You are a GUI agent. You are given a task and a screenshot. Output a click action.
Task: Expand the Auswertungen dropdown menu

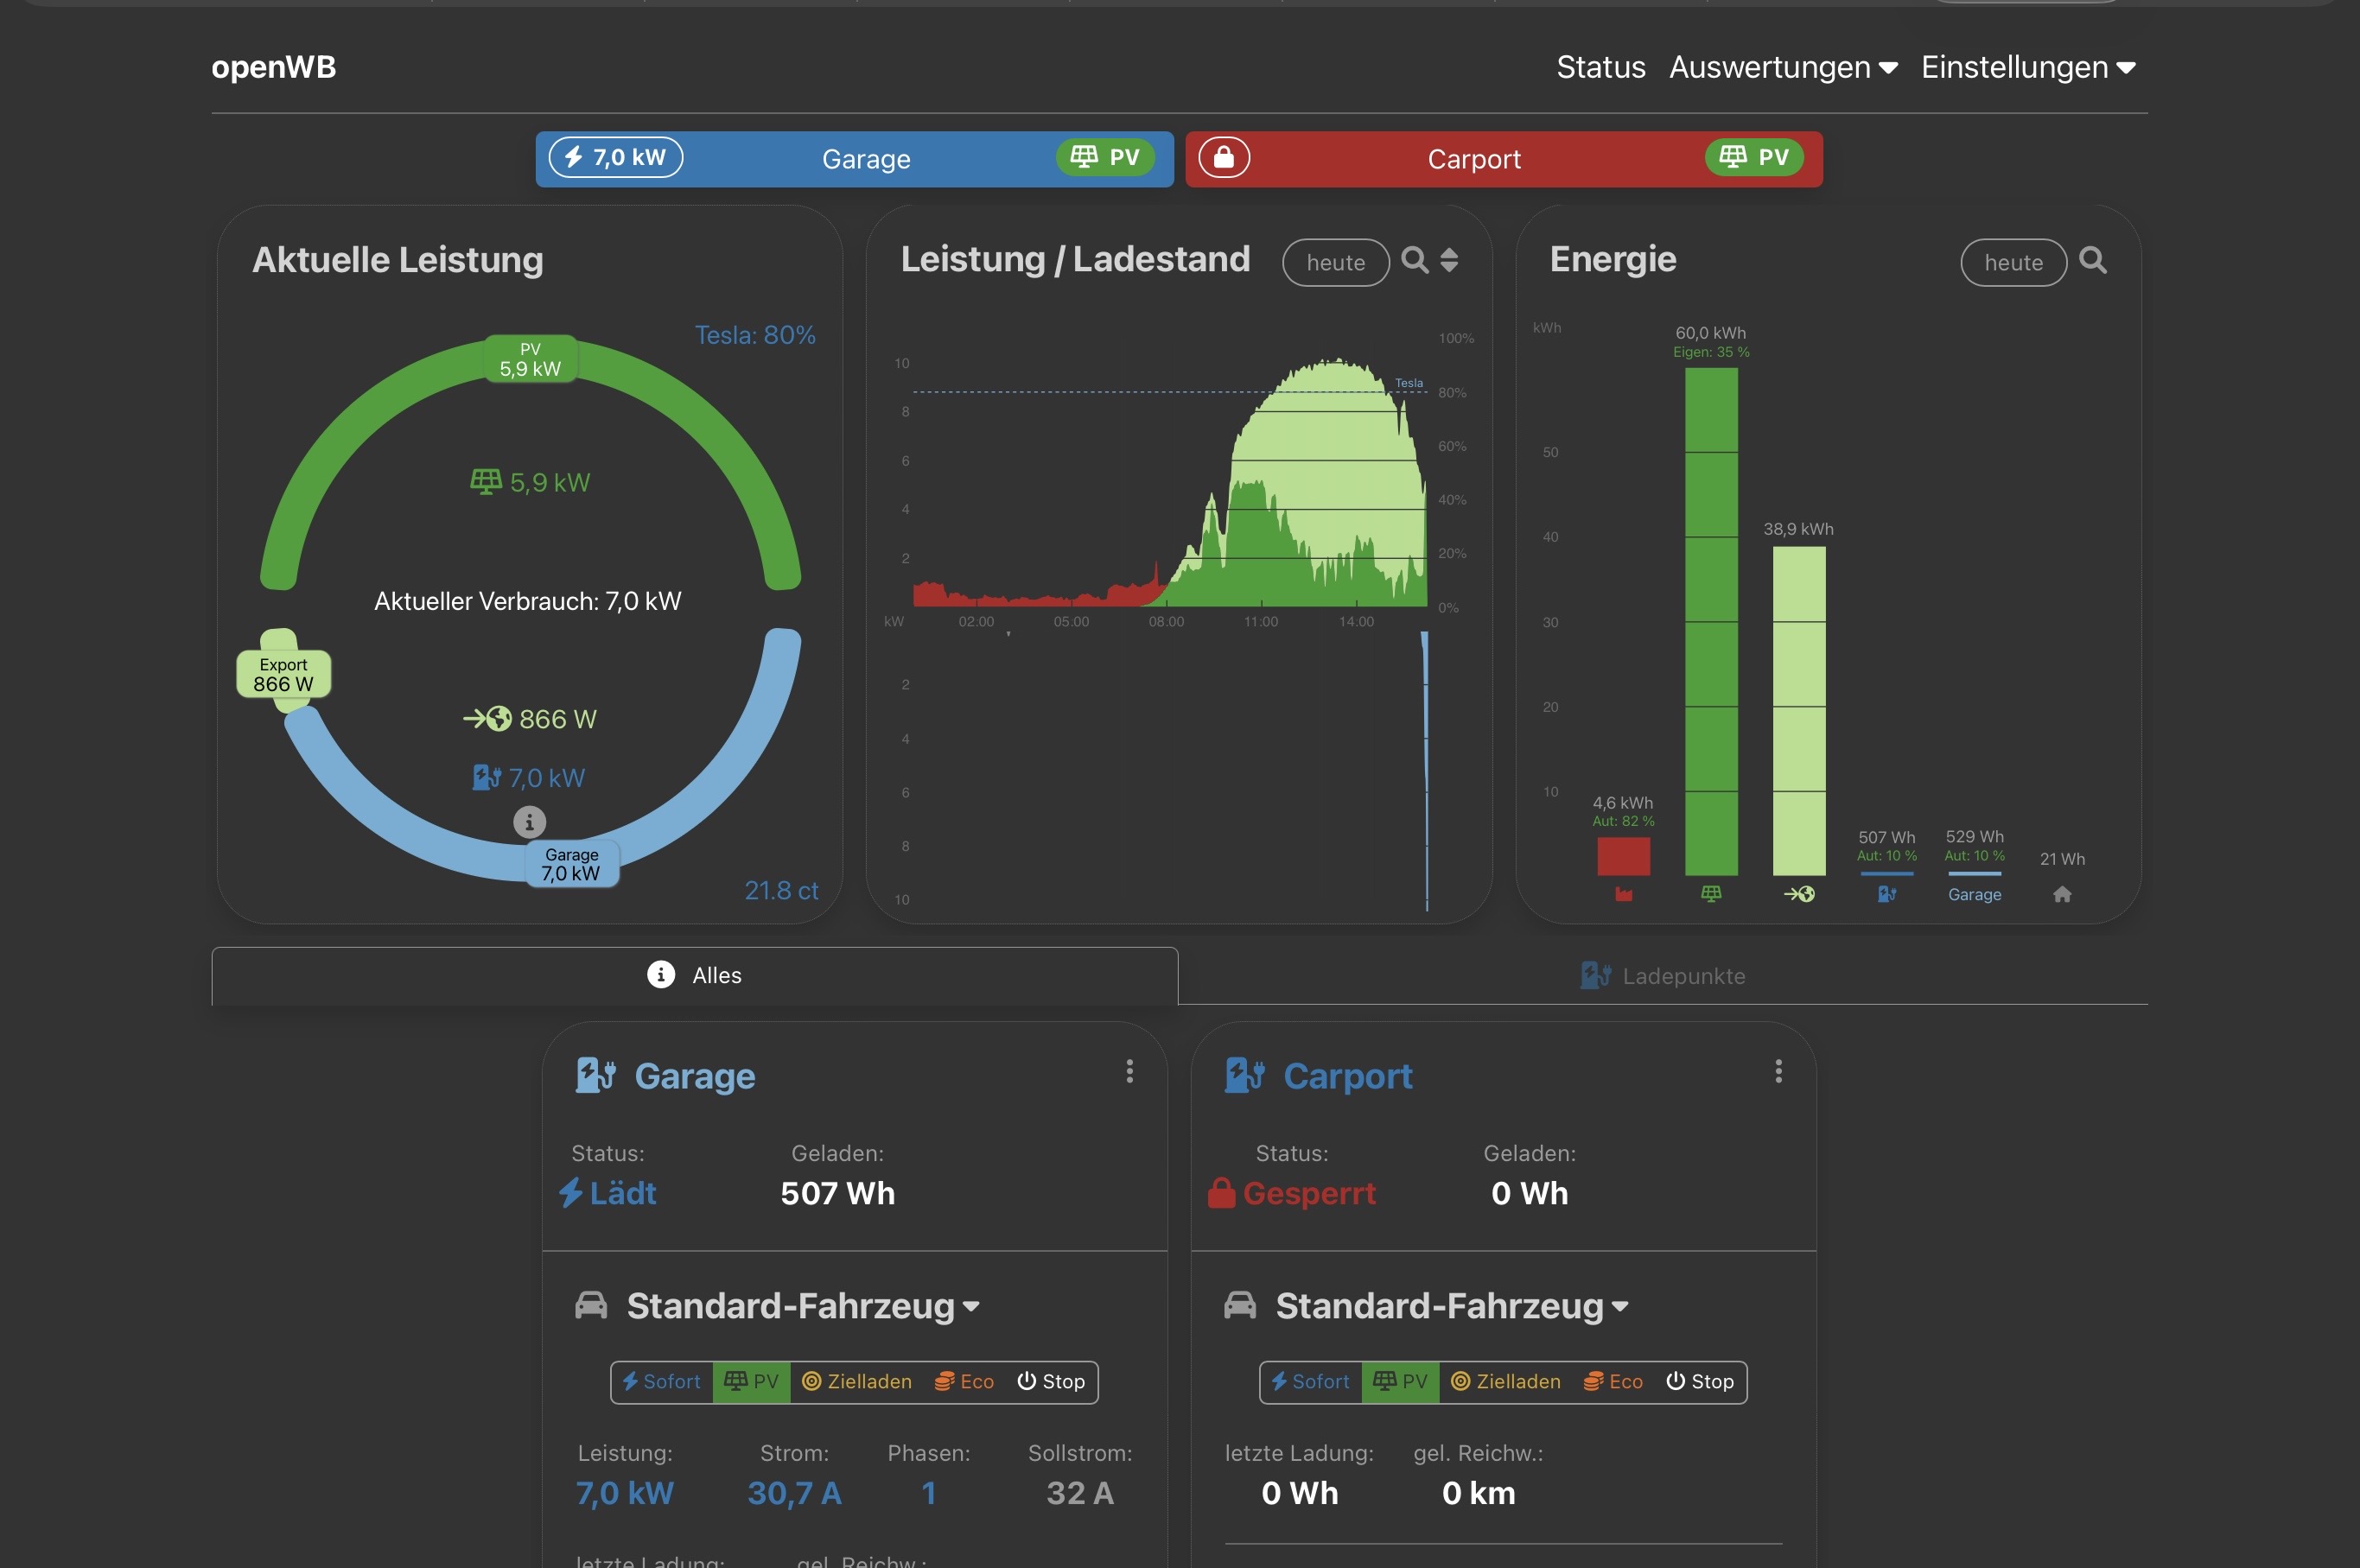[1783, 67]
